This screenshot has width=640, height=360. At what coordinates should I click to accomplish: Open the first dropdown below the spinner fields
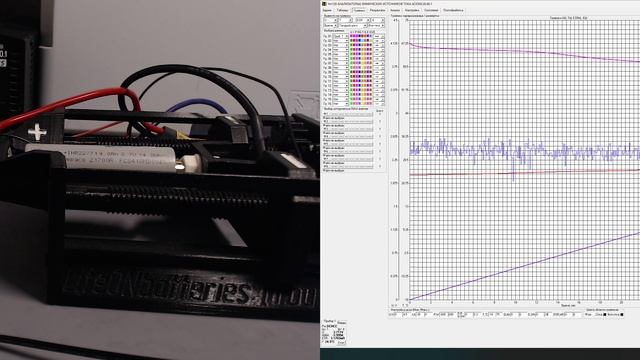(330, 25)
